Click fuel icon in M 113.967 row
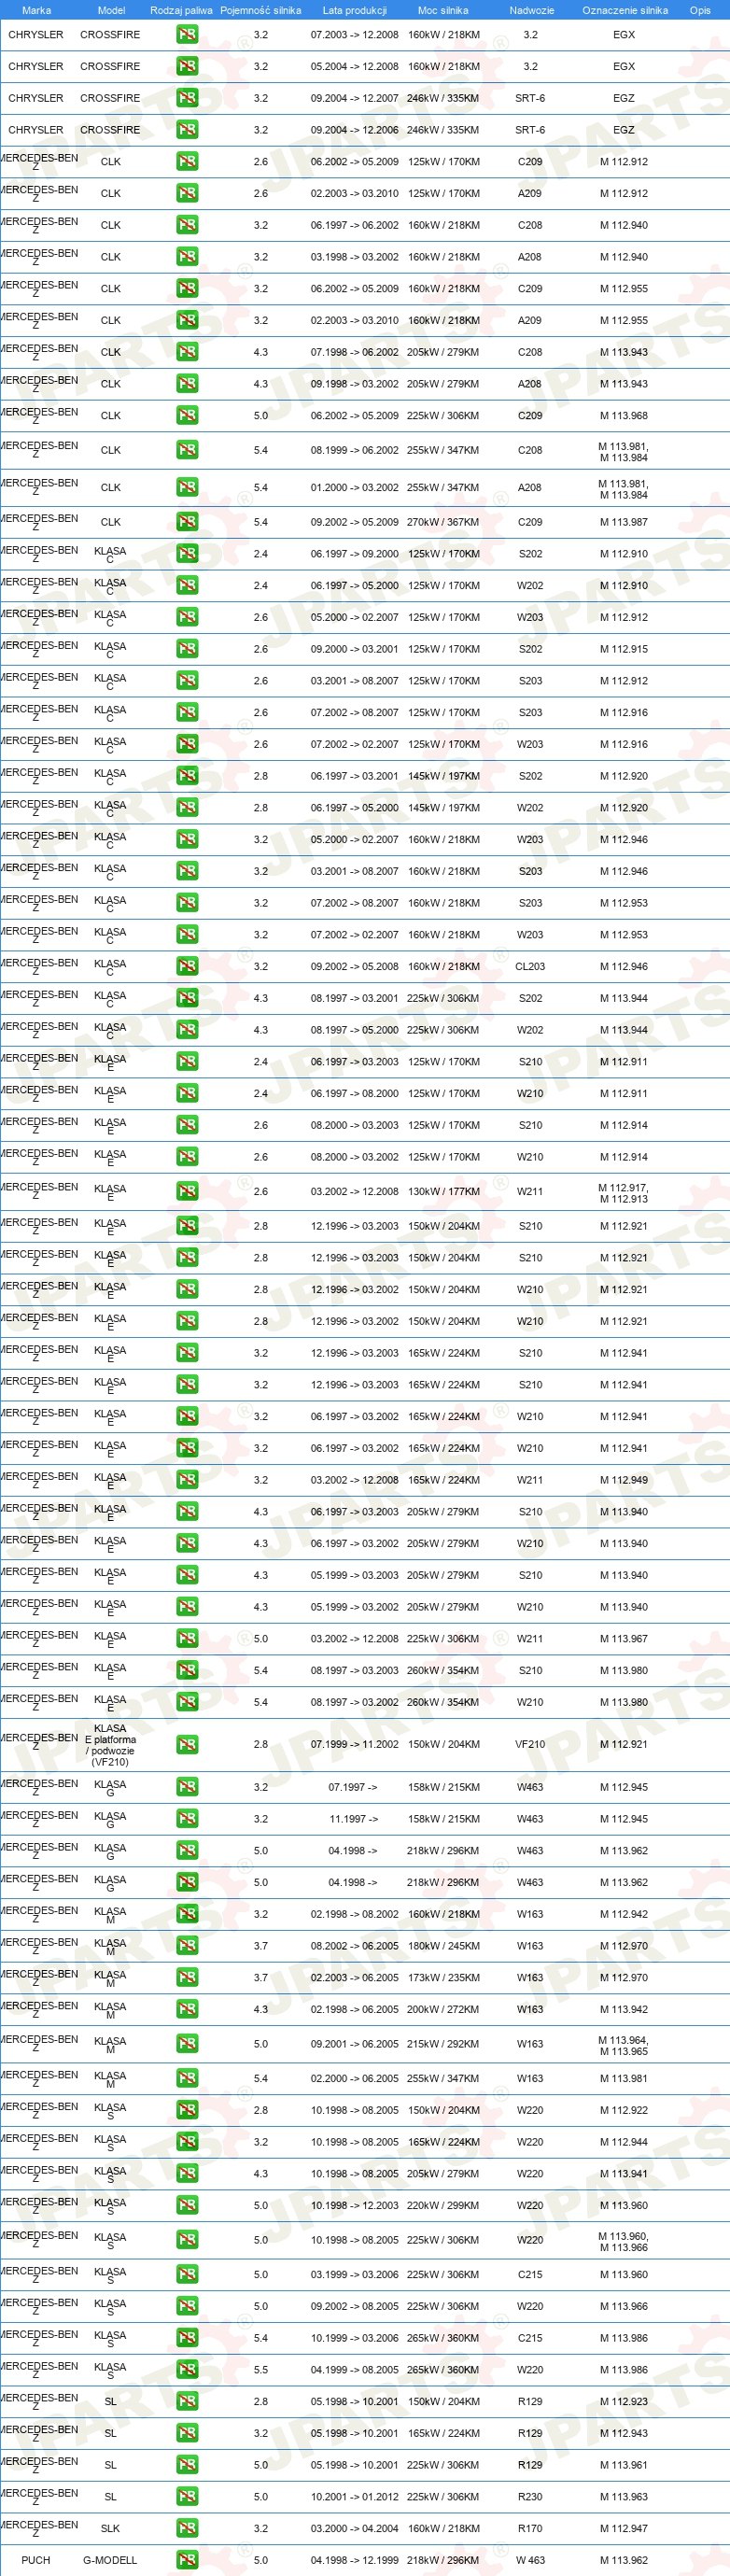 click(x=187, y=1639)
